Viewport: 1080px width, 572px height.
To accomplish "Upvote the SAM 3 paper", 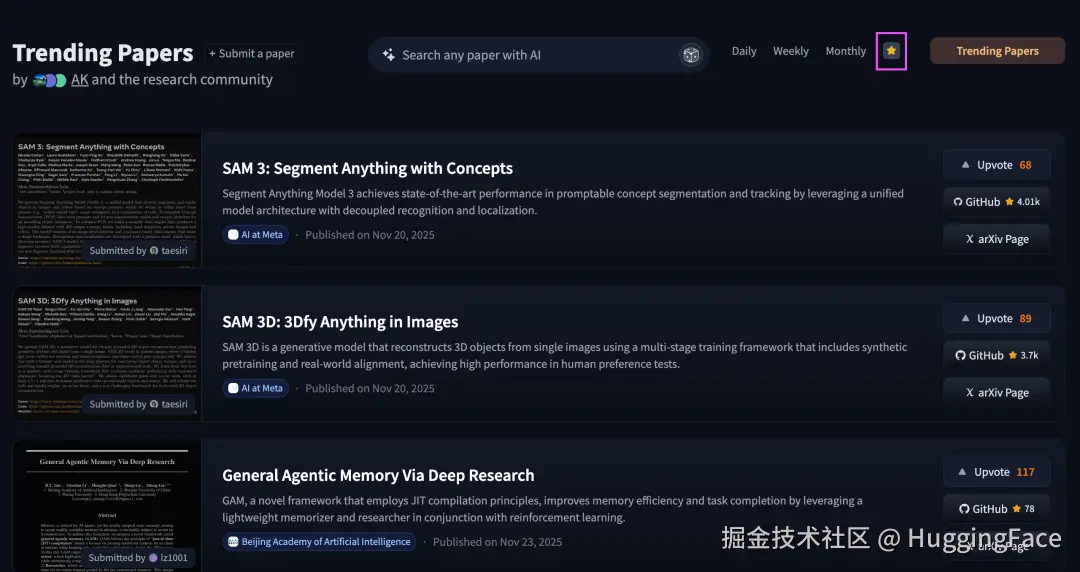I will coord(997,165).
